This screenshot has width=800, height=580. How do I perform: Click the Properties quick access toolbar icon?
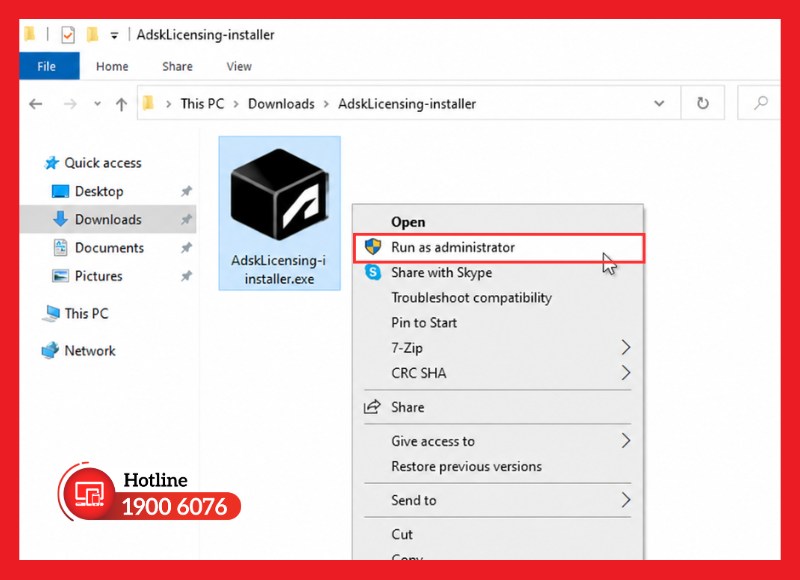click(x=67, y=35)
